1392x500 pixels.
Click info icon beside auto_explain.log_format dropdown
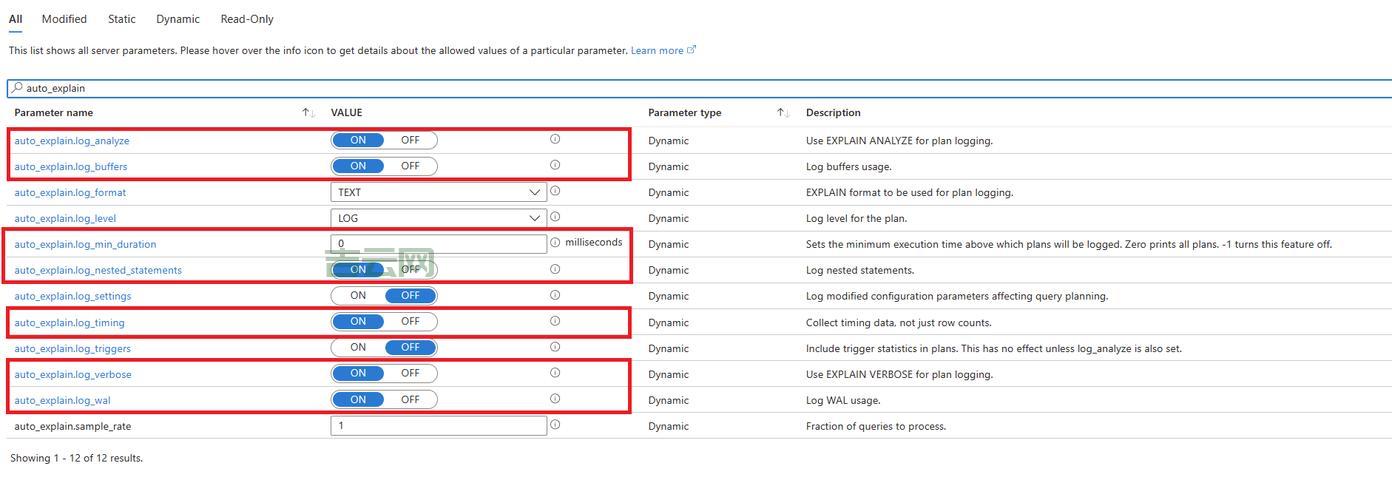(555, 191)
